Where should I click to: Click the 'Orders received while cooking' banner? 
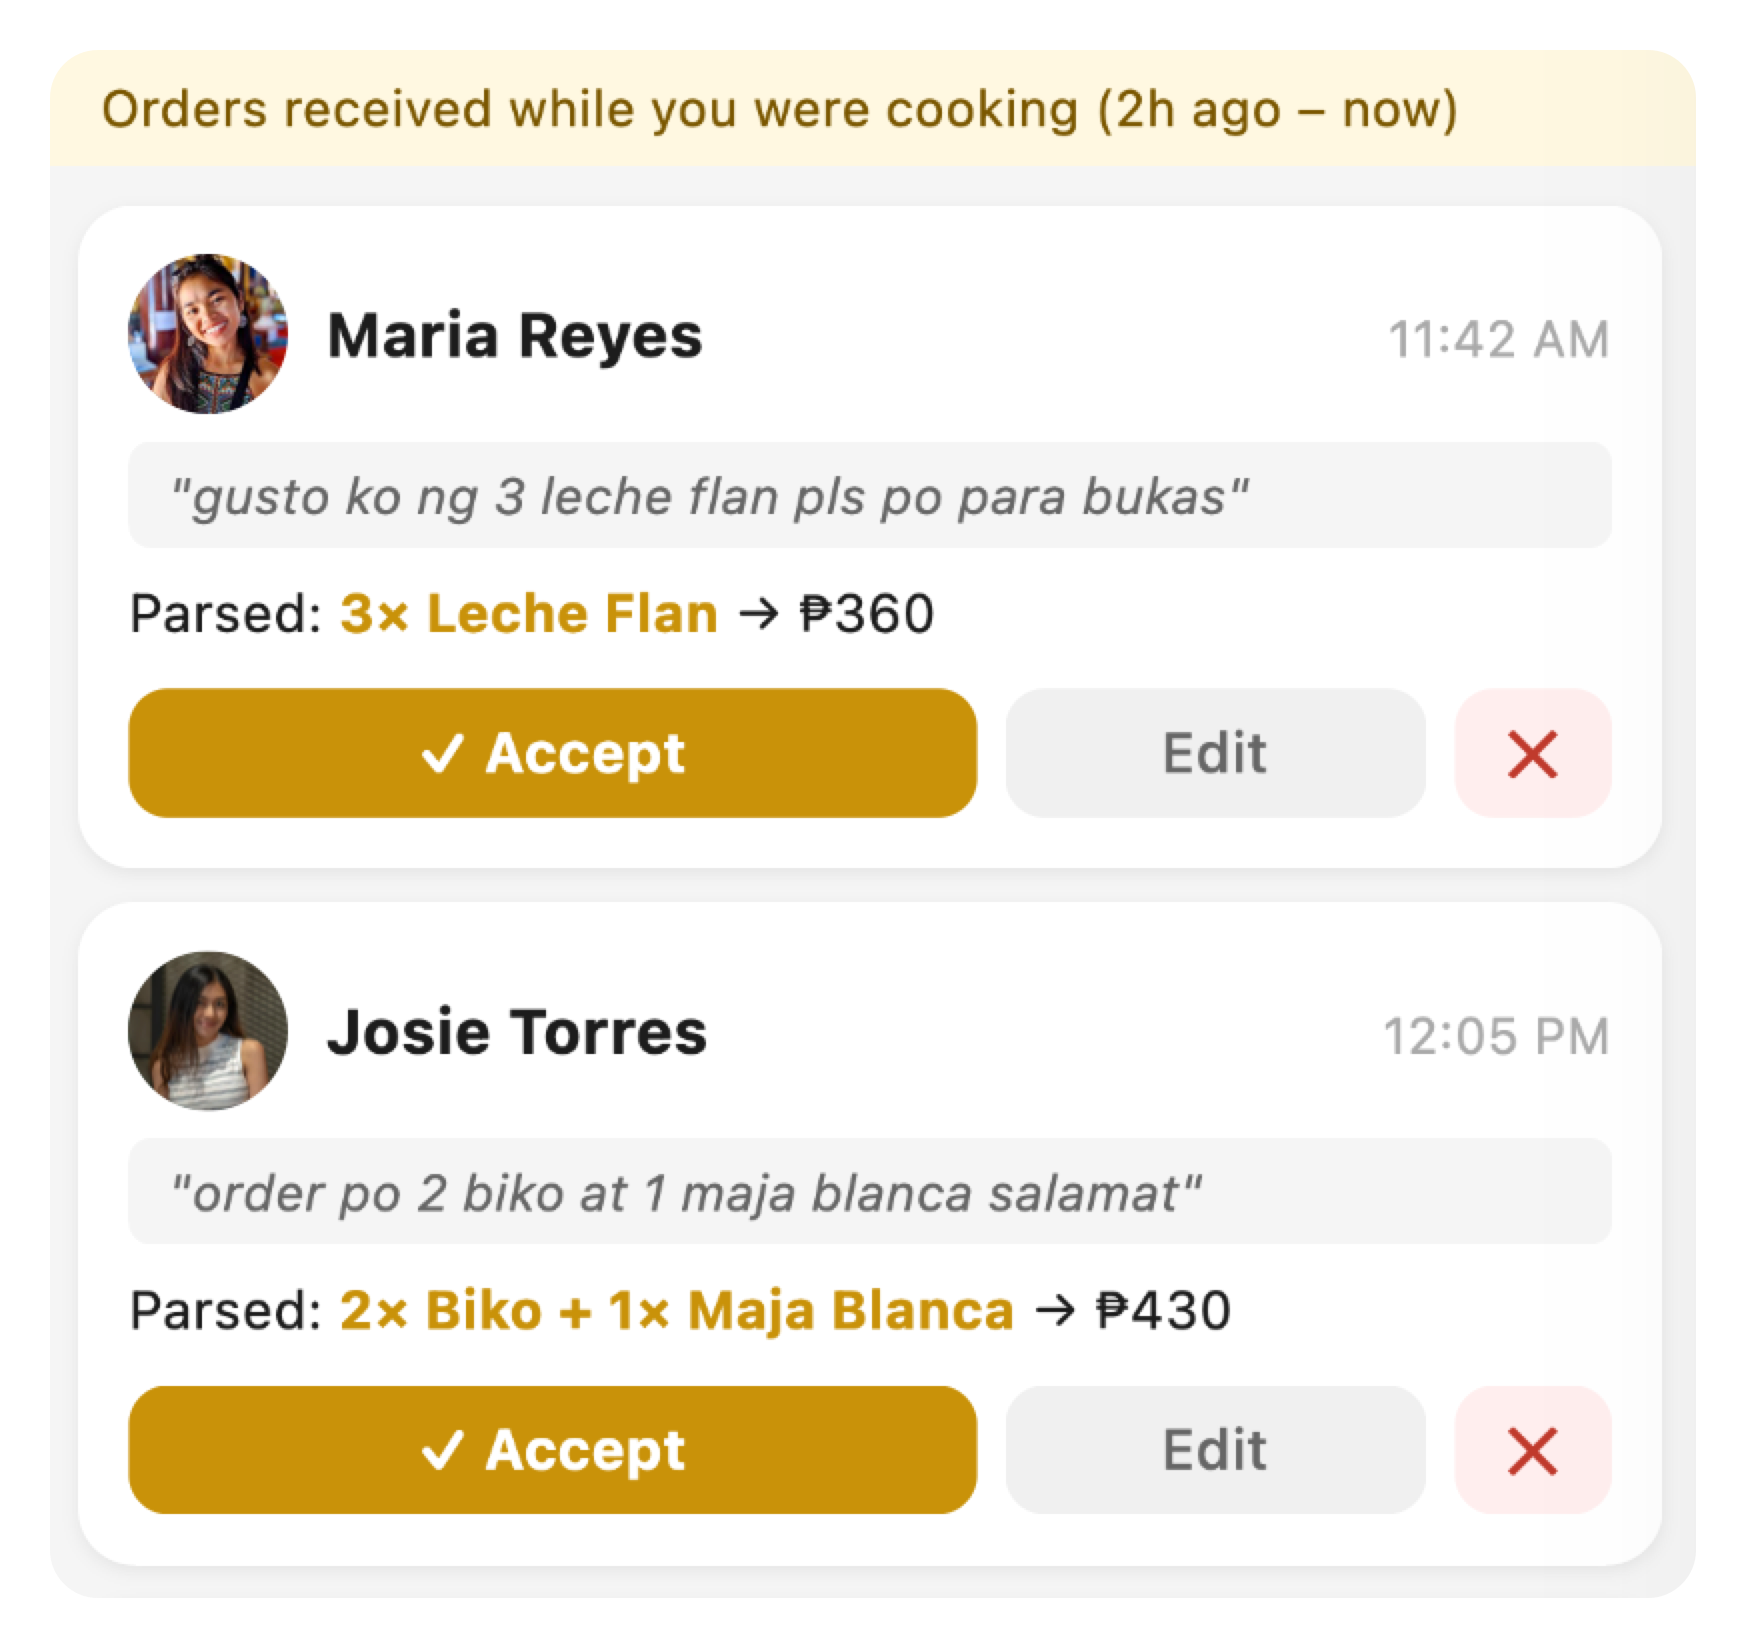pyautogui.click(x=782, y=112)
